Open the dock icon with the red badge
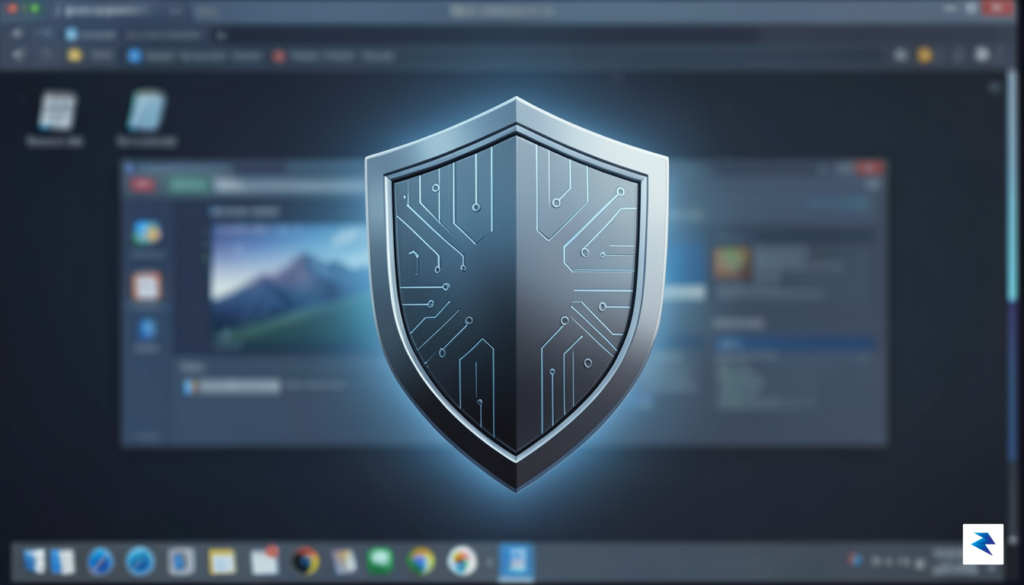 click(x=264, y=561)
